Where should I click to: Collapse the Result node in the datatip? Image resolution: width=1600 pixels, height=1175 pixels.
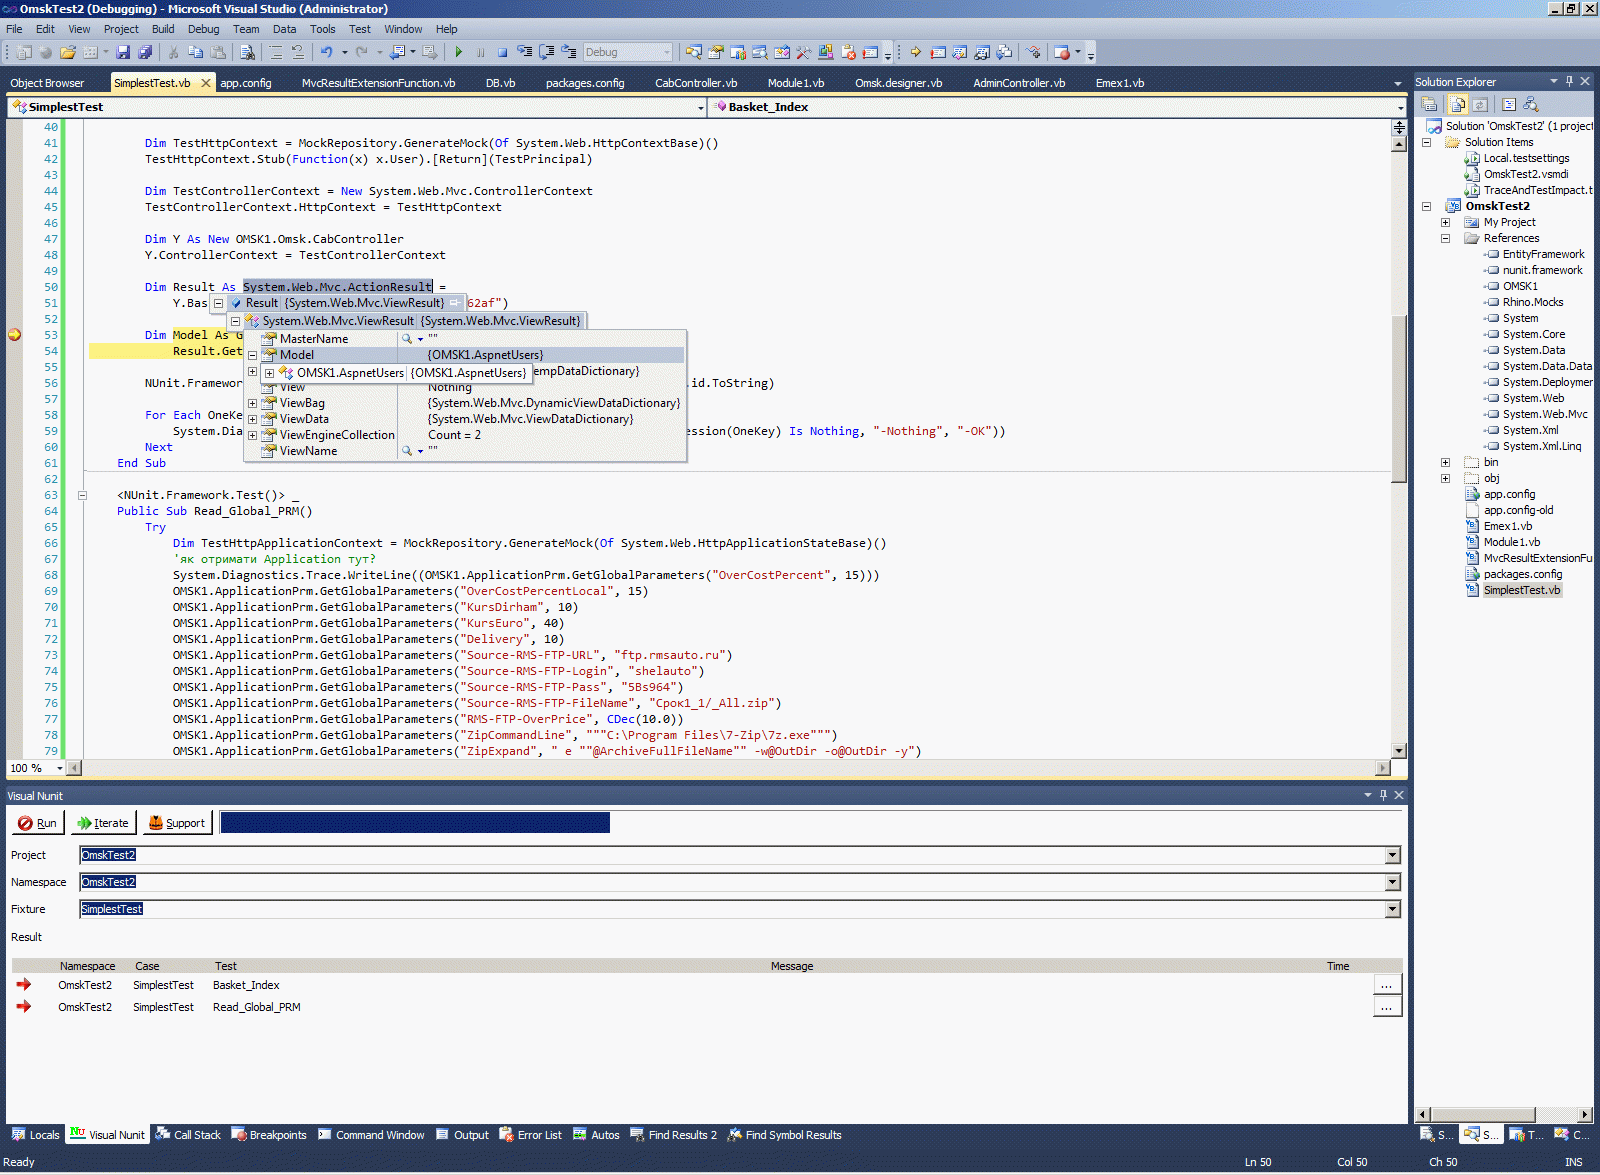pos(218,303)
